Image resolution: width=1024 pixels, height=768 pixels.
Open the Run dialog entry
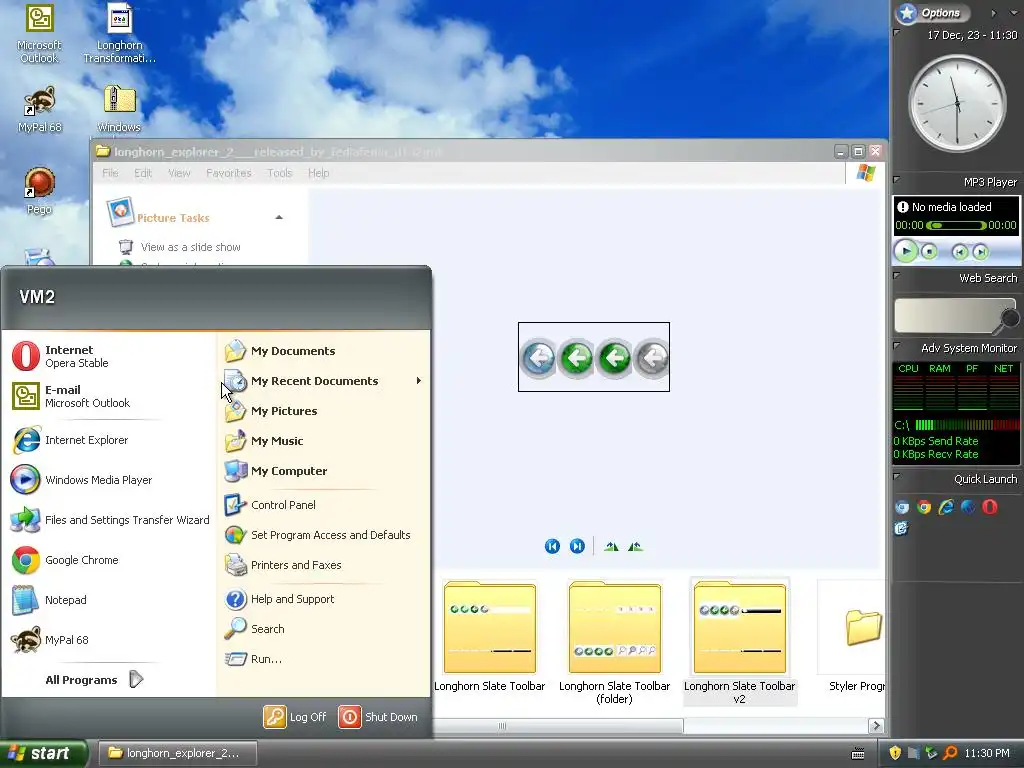coord(323,659)
